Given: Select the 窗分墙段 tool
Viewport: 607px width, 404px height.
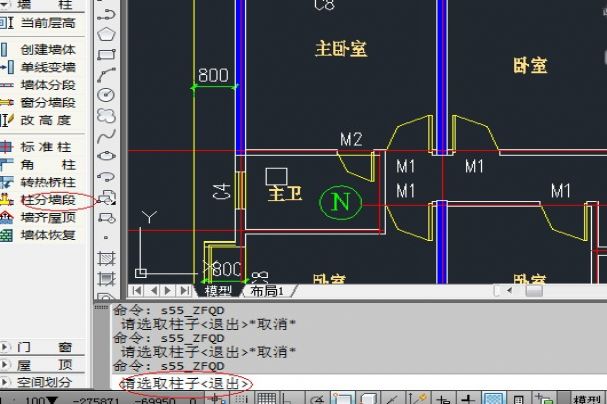Looking at the screenshot, I should 47,102.
